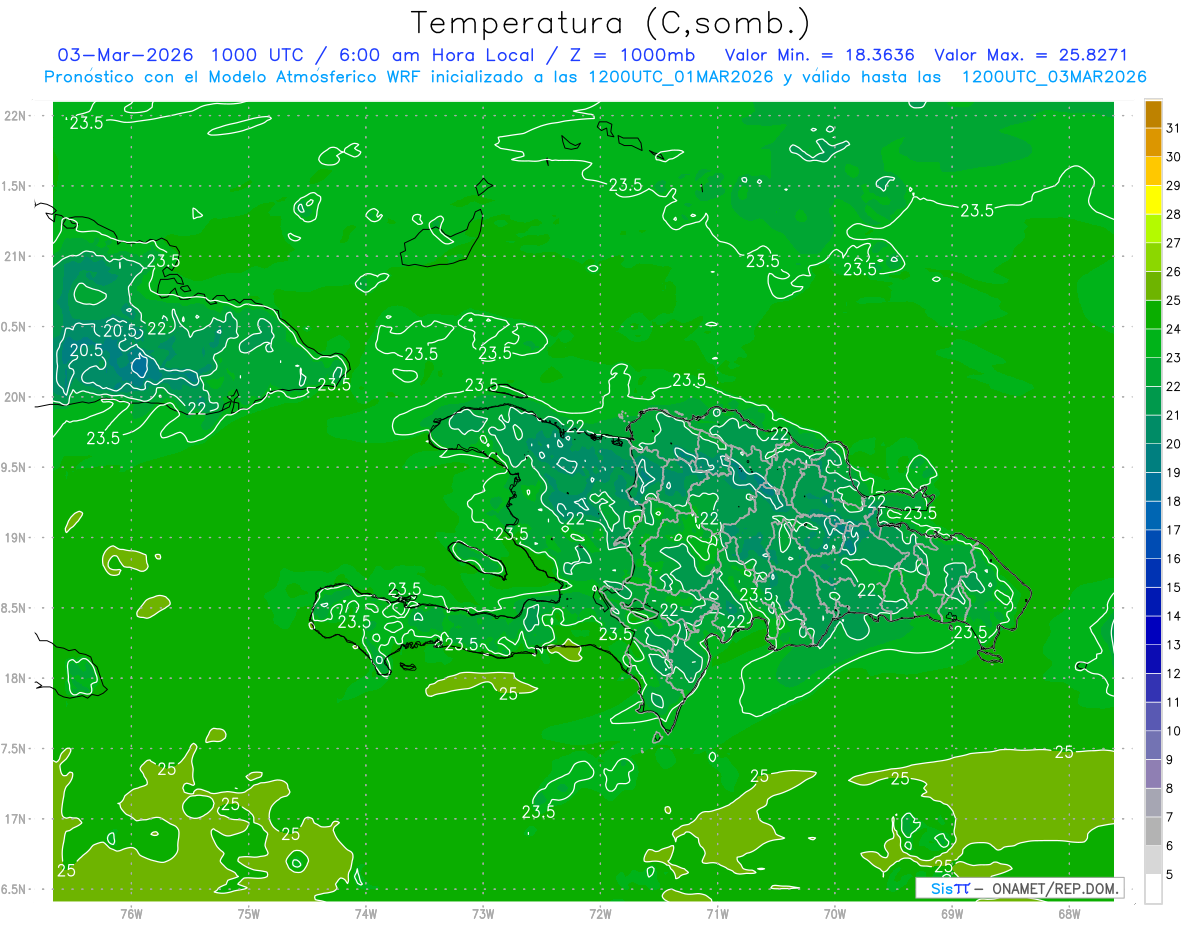Pick the legend color band between 6 and 7
The width and height of the screenshot is (1200, 927).
pyautogui.click(x=1153, y=831)
